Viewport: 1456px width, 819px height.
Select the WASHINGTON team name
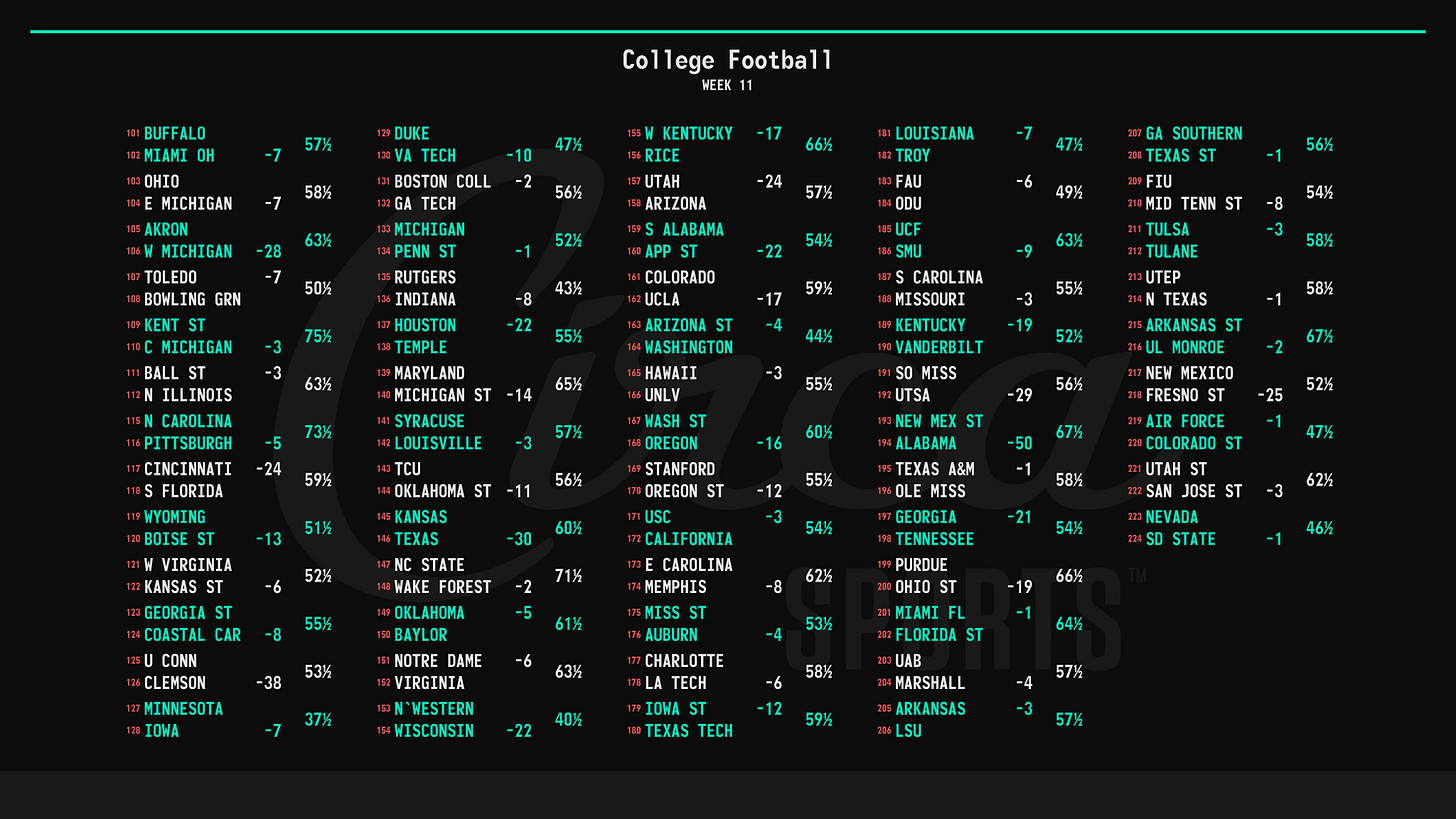point(689,347)
